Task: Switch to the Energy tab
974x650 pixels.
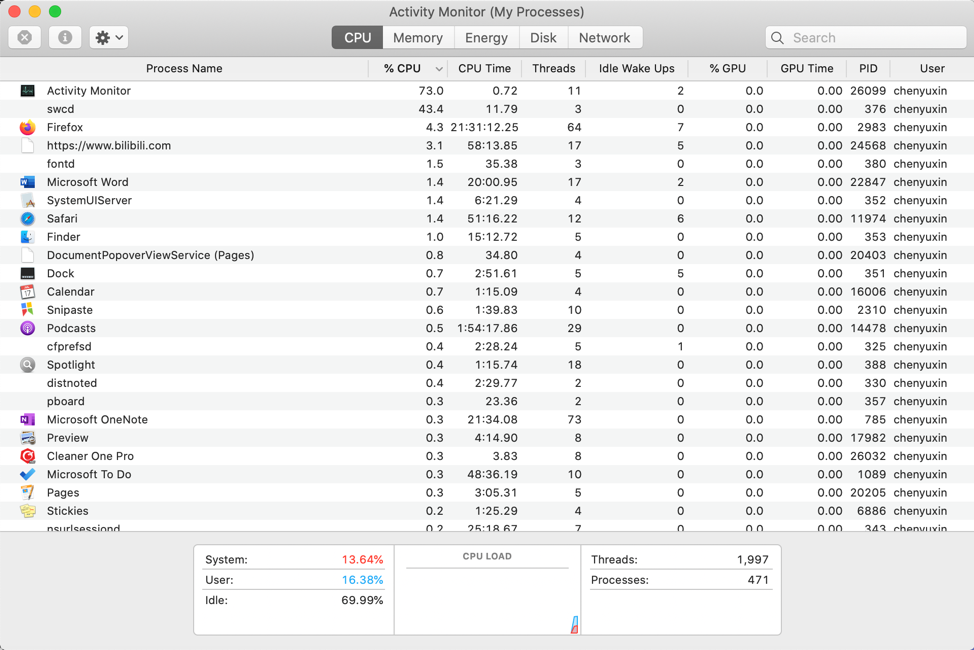Action: pos(486,38)
